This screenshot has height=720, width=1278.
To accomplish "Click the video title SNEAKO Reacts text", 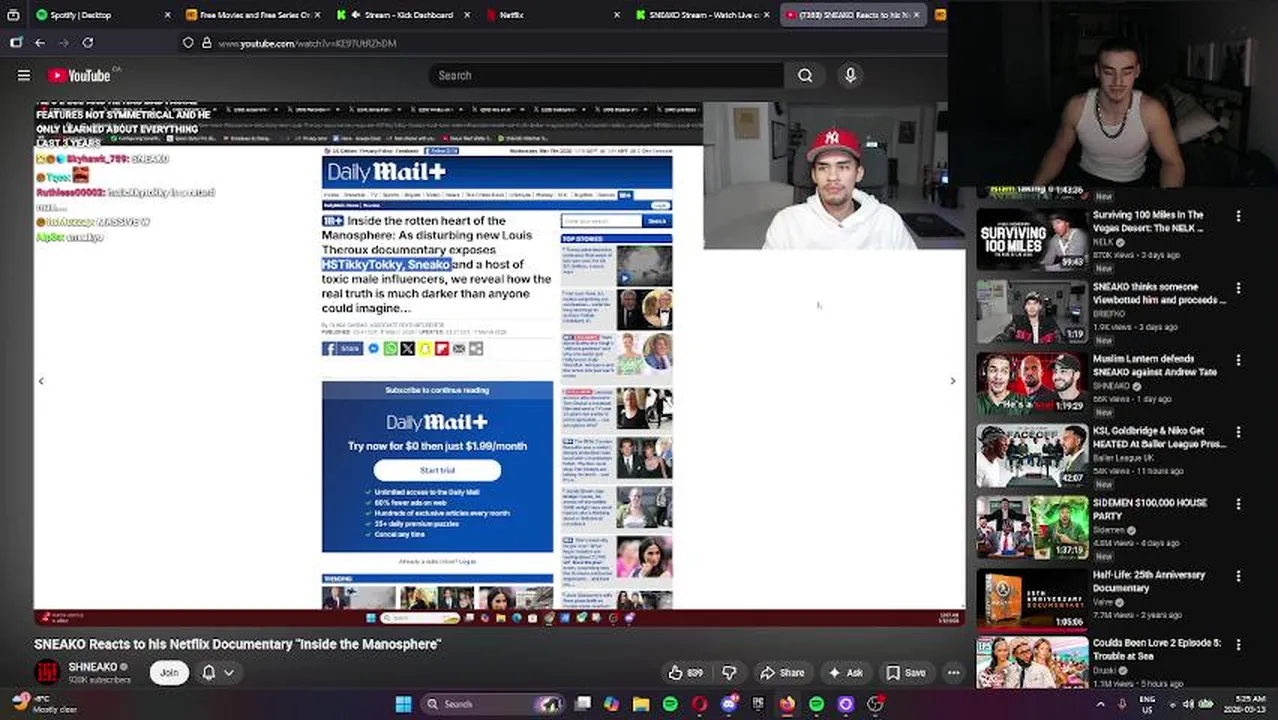I will click(237, 644).
